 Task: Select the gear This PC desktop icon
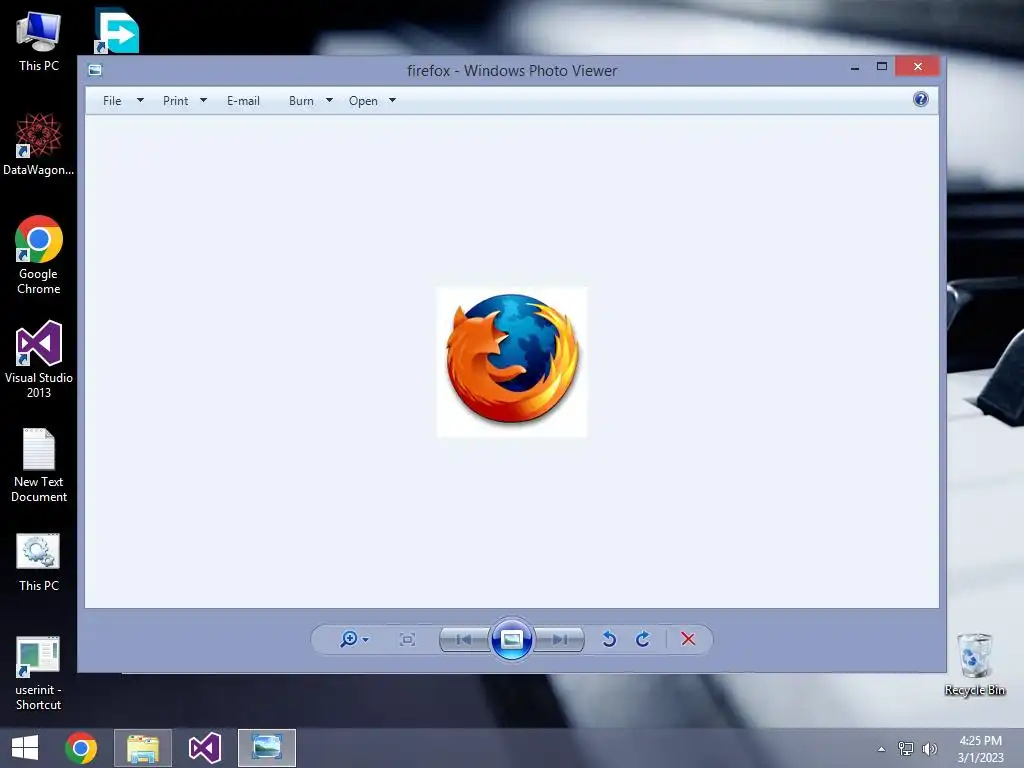coord(39,562)
